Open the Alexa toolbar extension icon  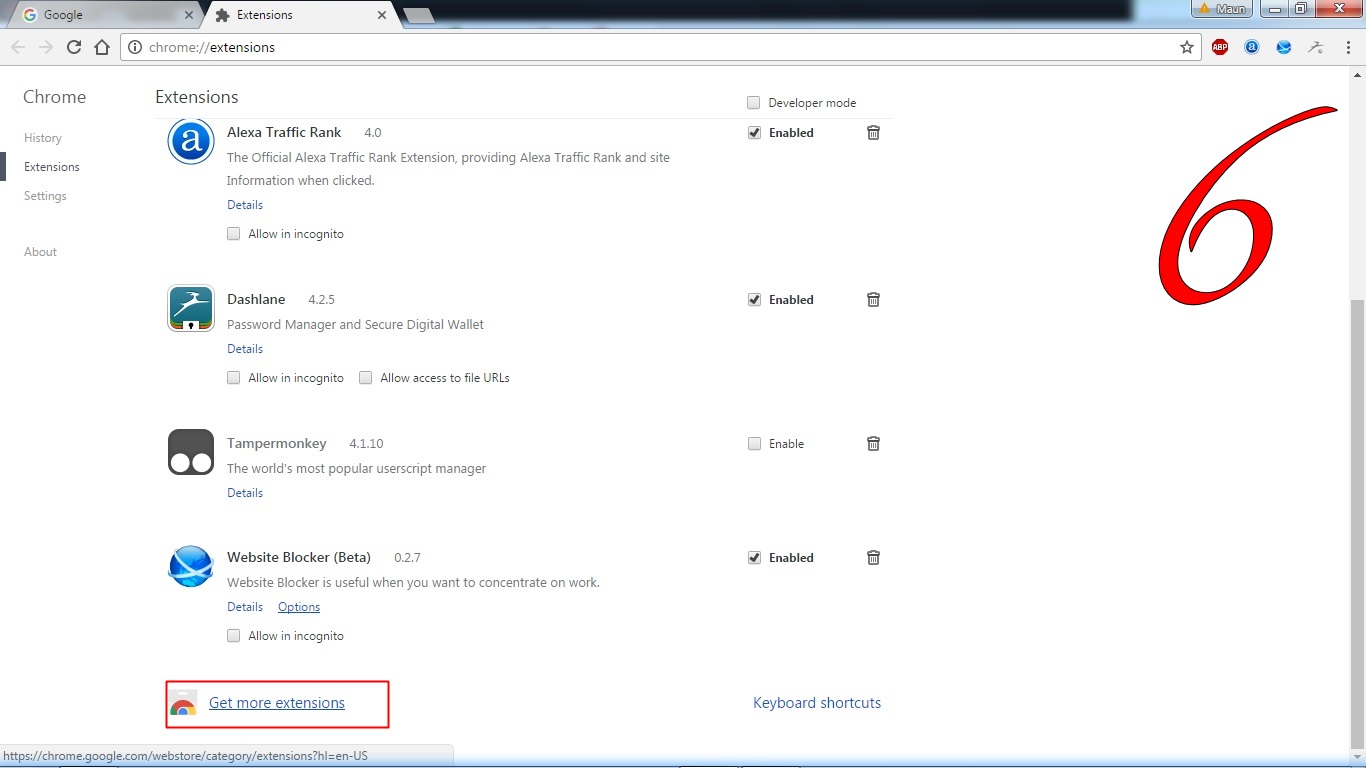pos(1252,47)
